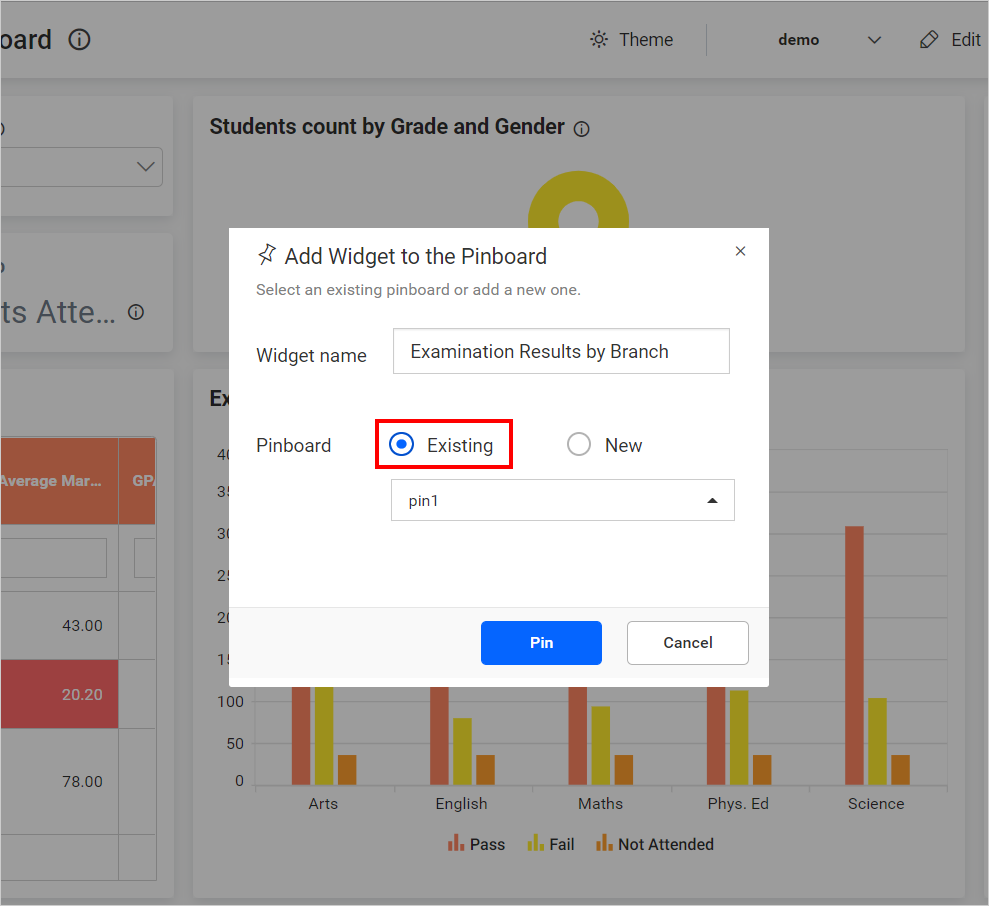Click the pin icon in the dialog header
This screenshot has height=906, width=989.
click(267, 255)
